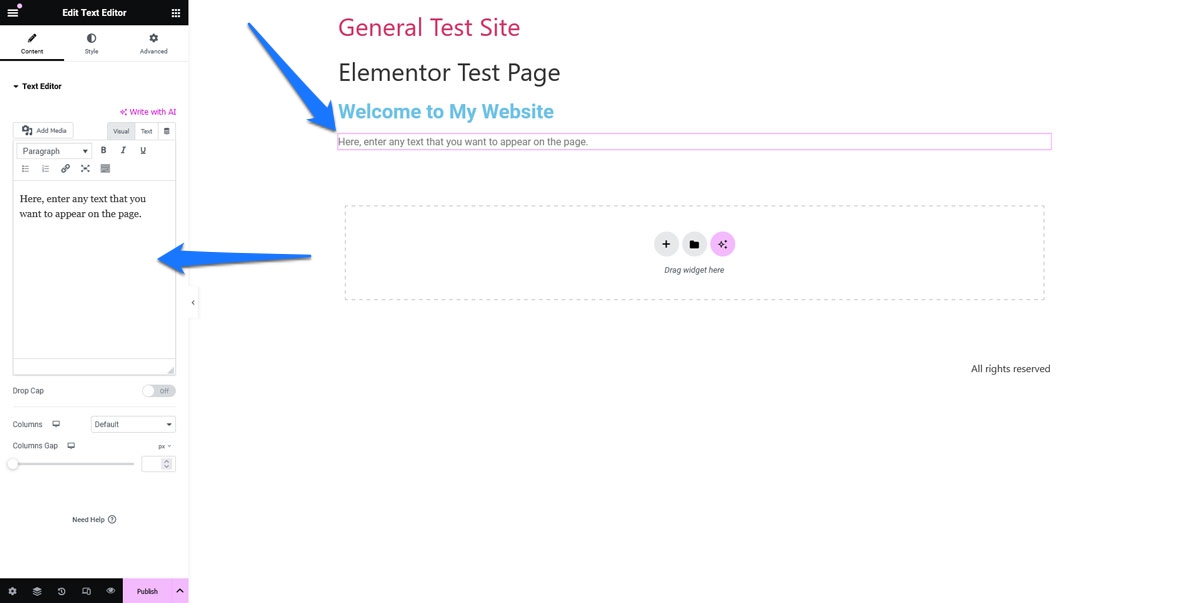The height and width of the screenshot is (603, 1200).
Task: Toggle the Drop Cap switch
Action: [158, 391]
